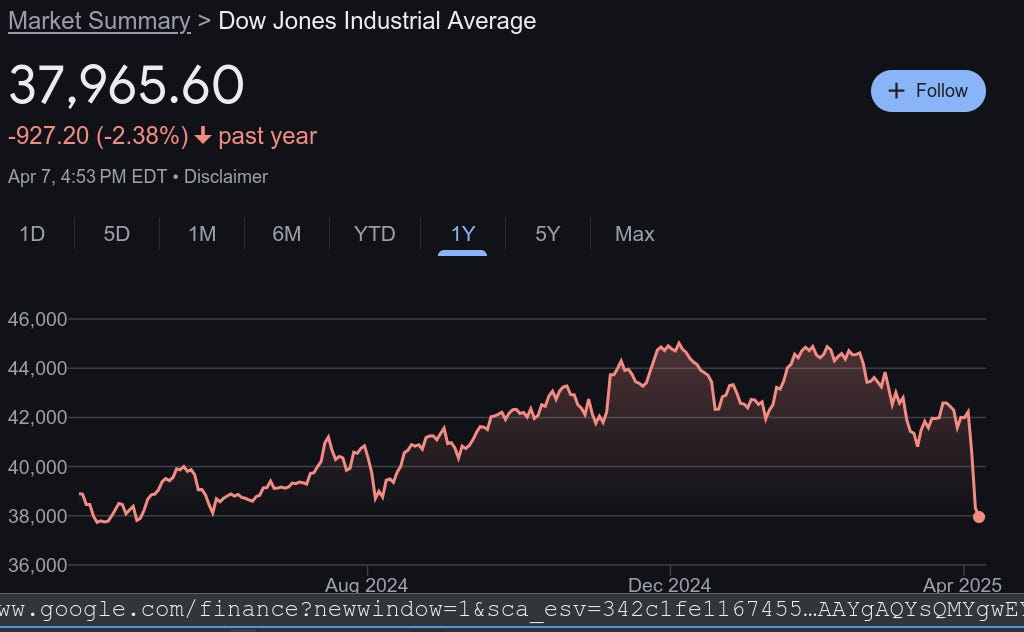
Task: Click the 38,000 y-axis label
Action: [37, 516]
